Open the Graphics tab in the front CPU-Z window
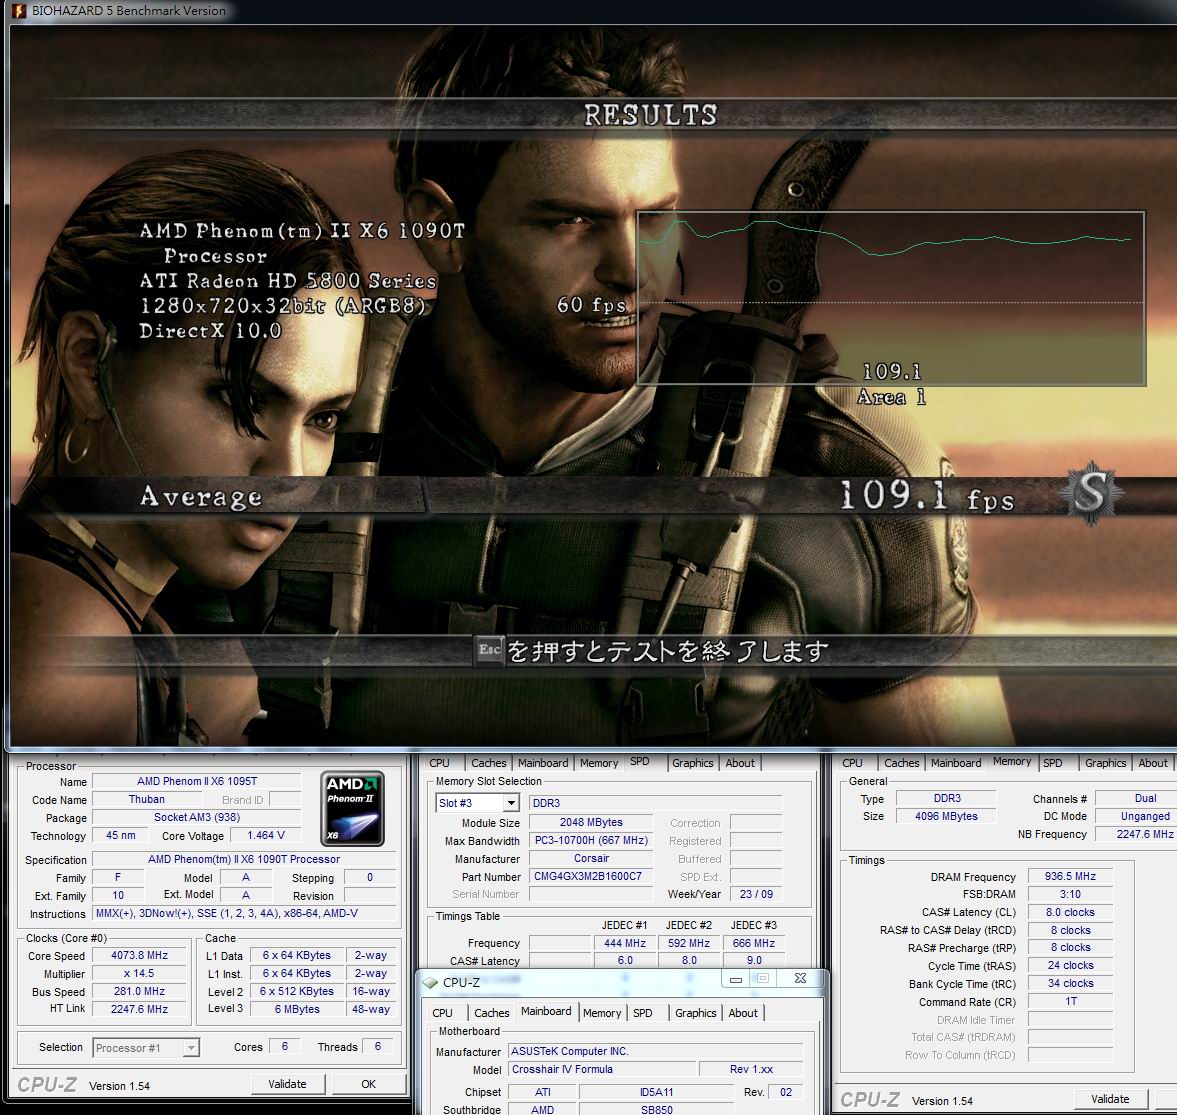 point(695,1013)
